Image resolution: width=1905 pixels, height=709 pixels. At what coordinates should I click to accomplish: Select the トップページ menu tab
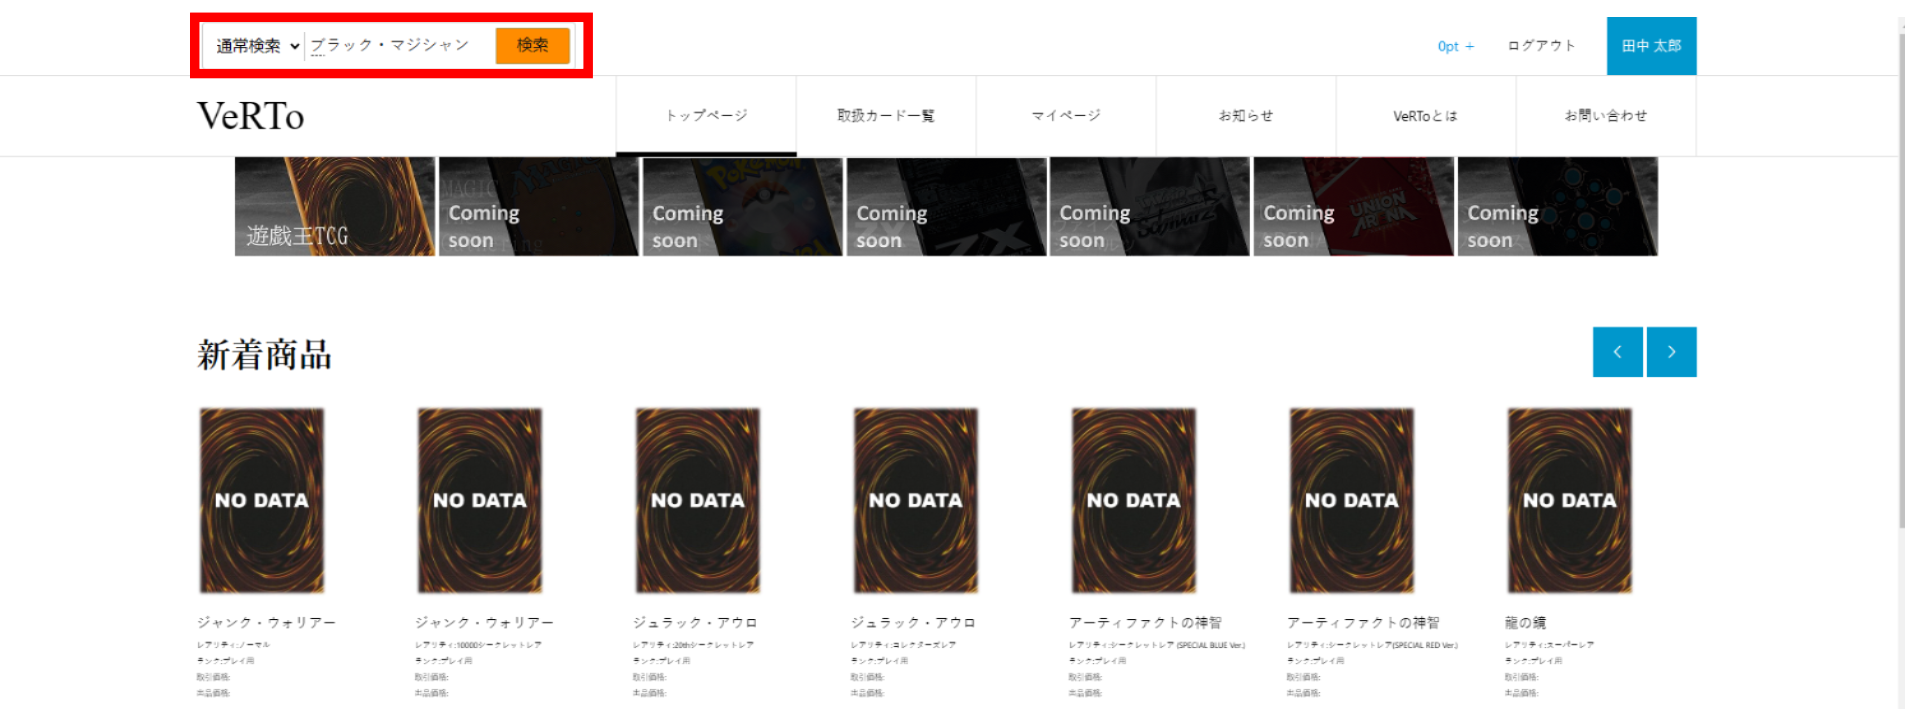[706, 116]
